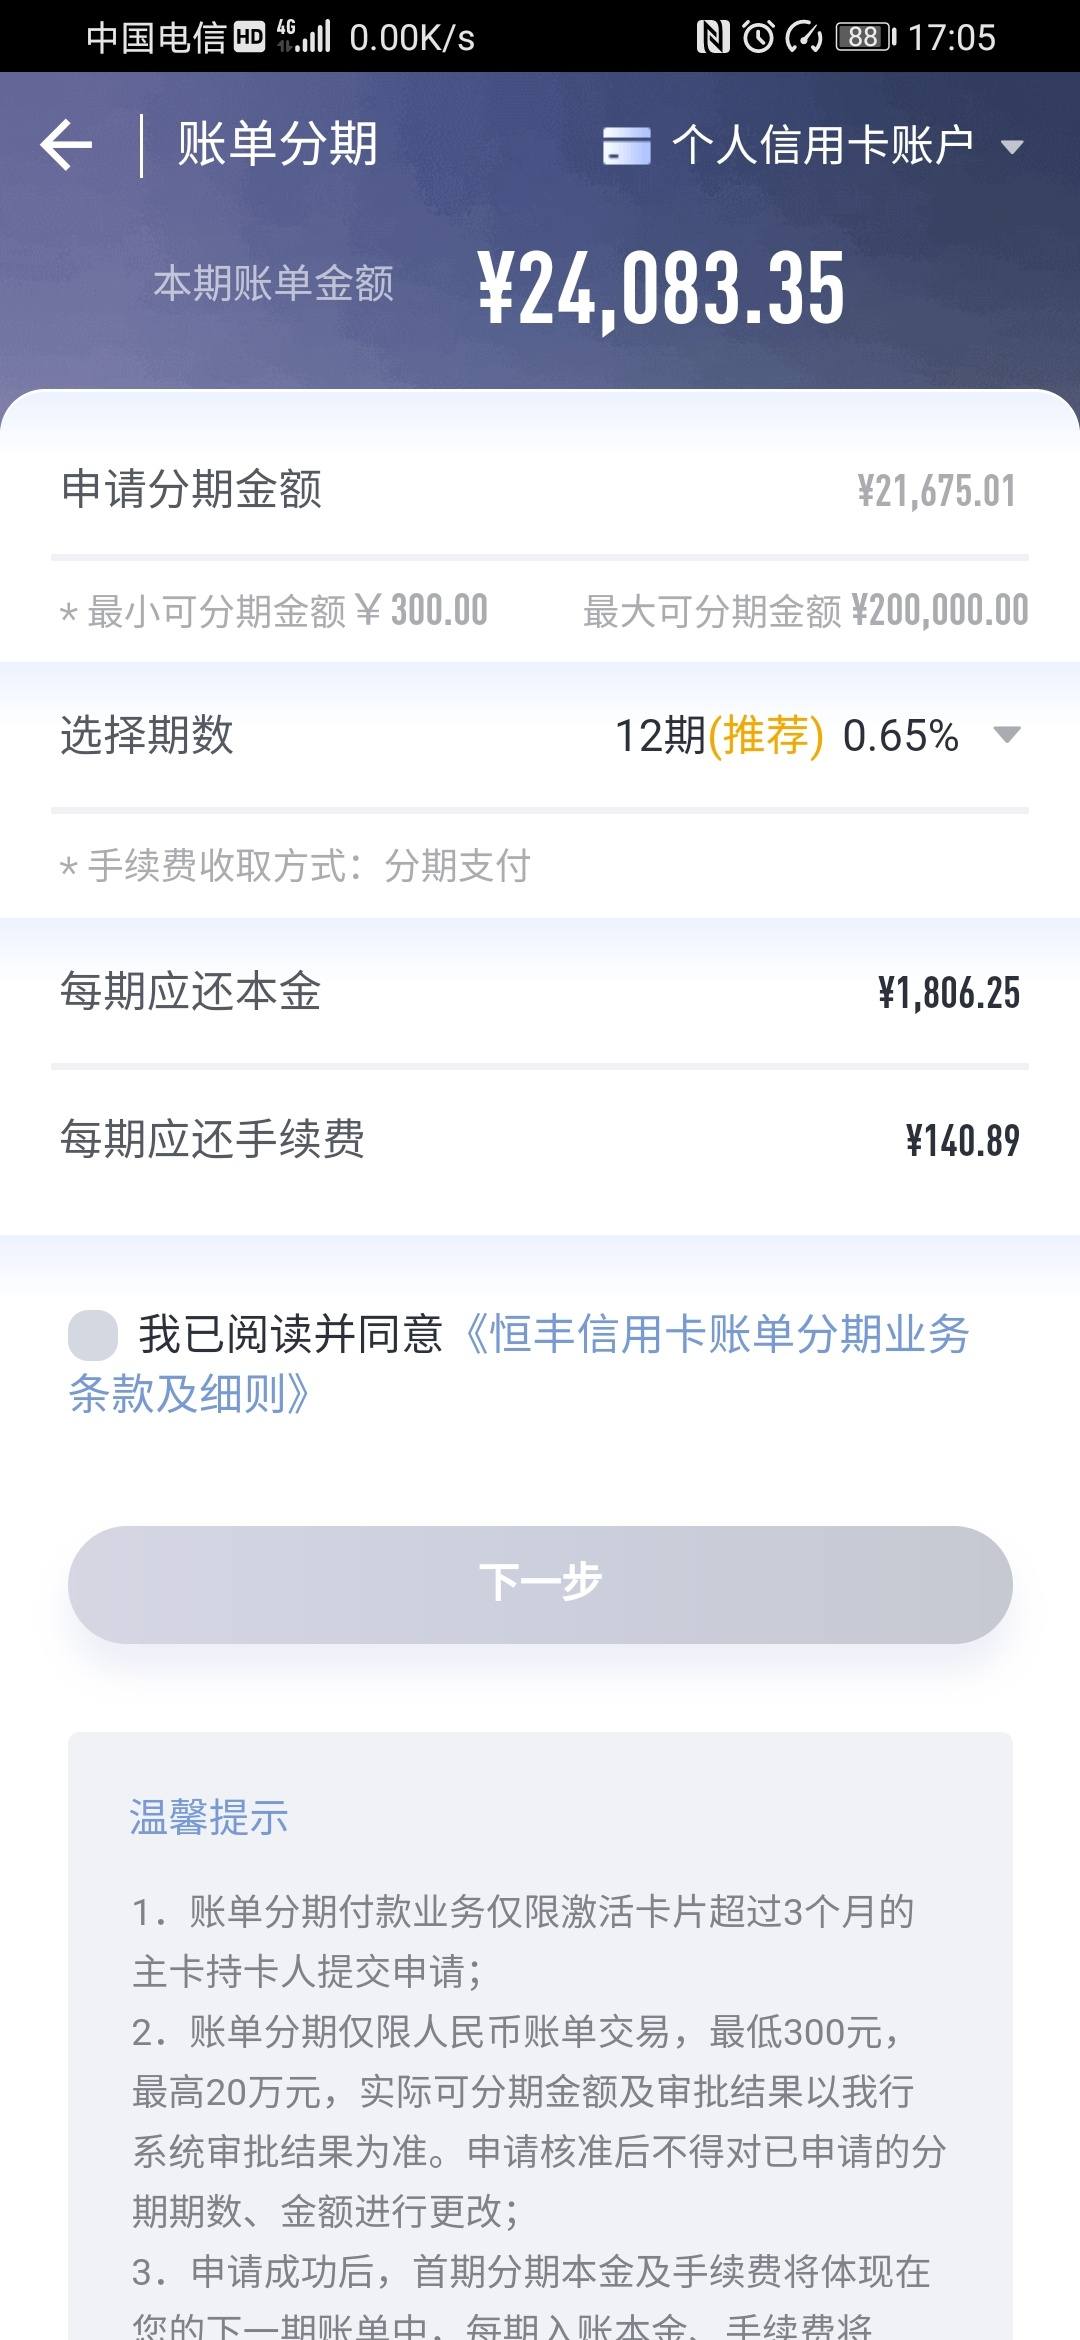Tap the back arrow icon
Screen dimensions: 1080x2340
tap(66, 145)
